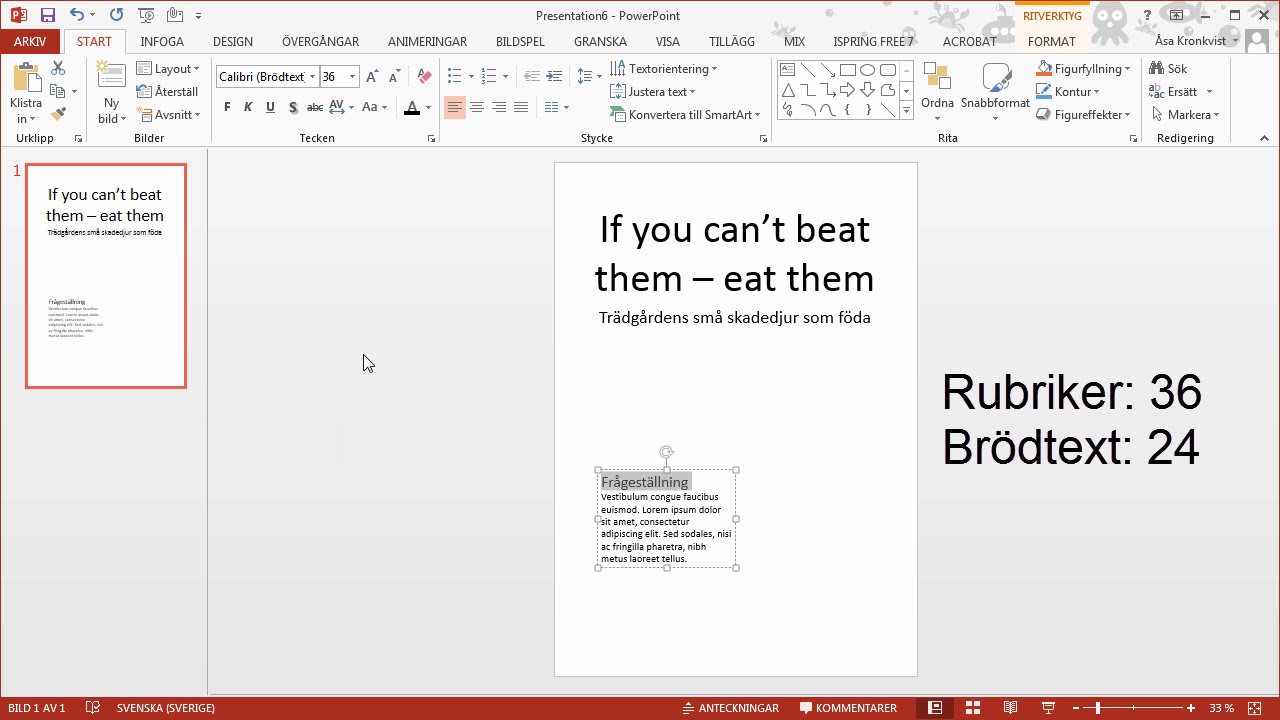Open the Layout dropdown
Screen dimensions: 1280x720
[168, 69]
